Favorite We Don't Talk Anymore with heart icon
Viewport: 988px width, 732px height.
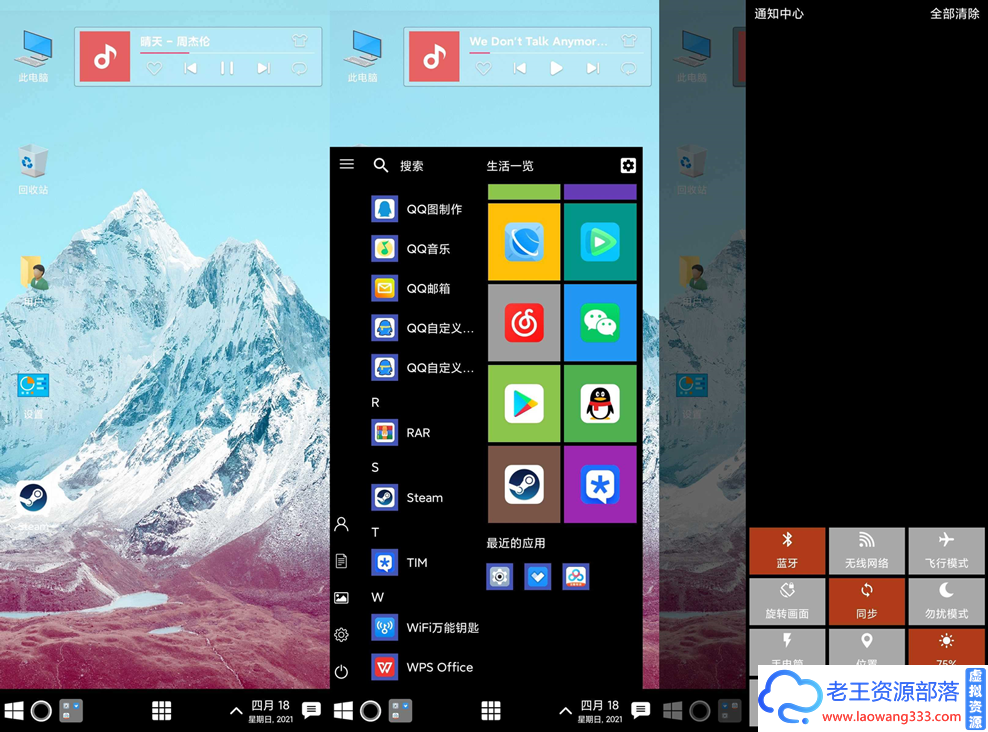[483, 68]
